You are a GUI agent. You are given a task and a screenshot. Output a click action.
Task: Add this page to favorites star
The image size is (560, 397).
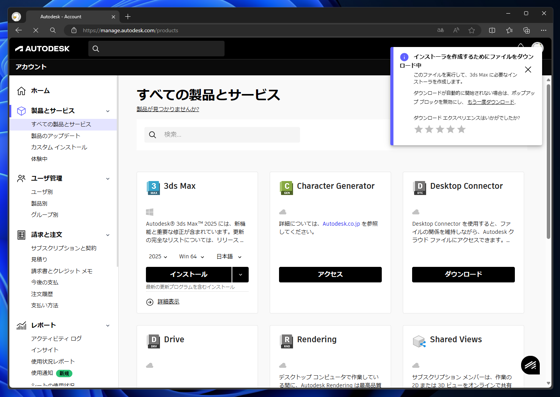coord(472,30)
